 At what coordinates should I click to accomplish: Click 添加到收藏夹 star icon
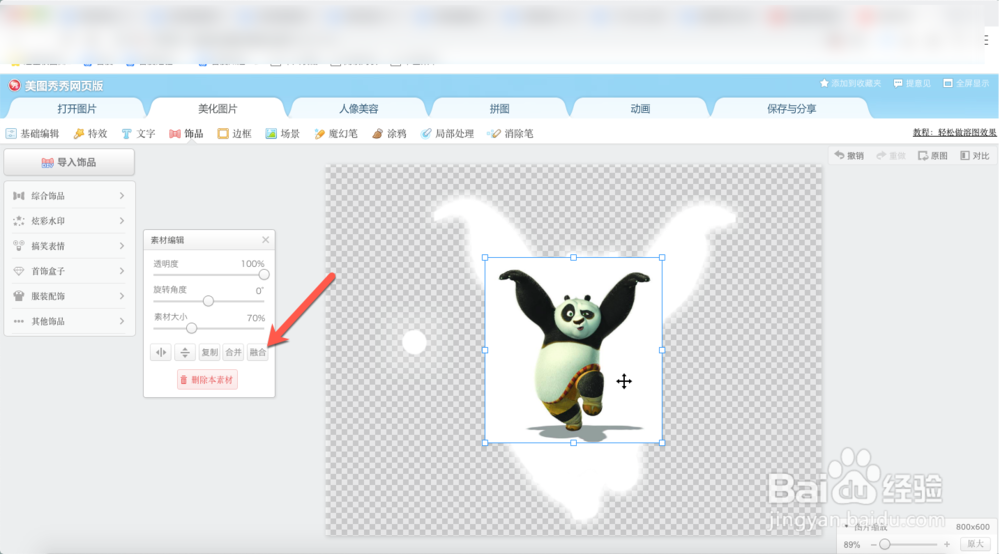click(824, 84)
